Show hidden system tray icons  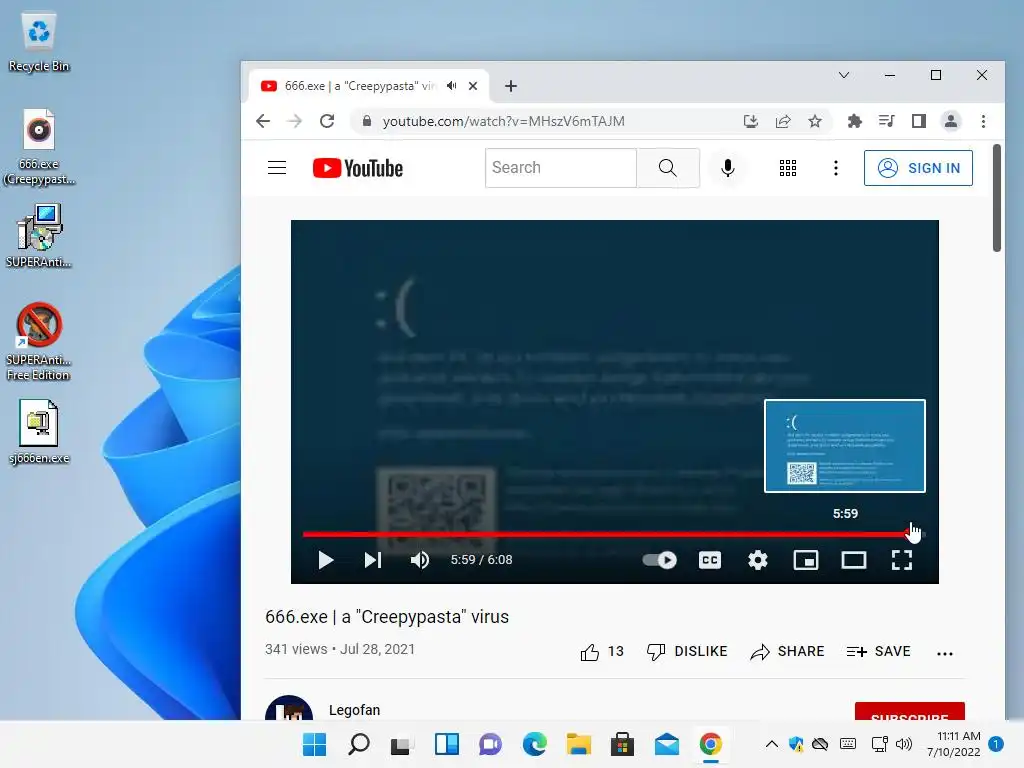pyautogui.click(x=771, y=744)
